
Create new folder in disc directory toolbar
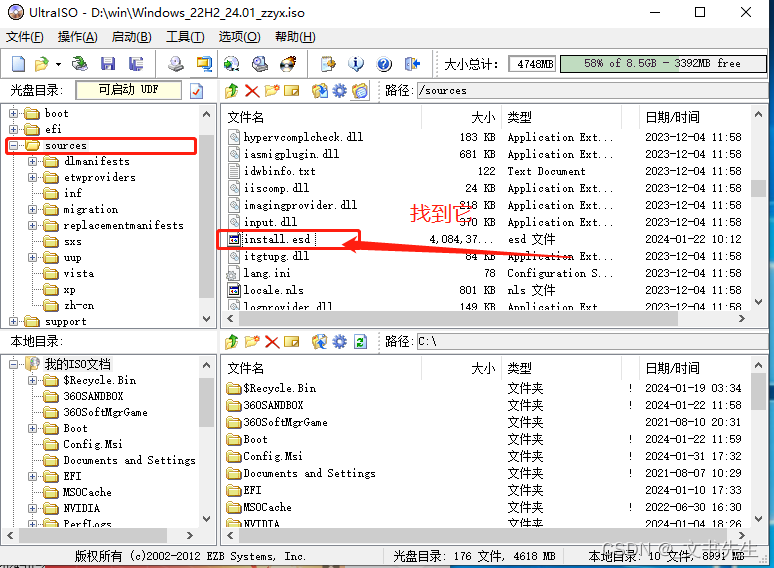point(272,91)
